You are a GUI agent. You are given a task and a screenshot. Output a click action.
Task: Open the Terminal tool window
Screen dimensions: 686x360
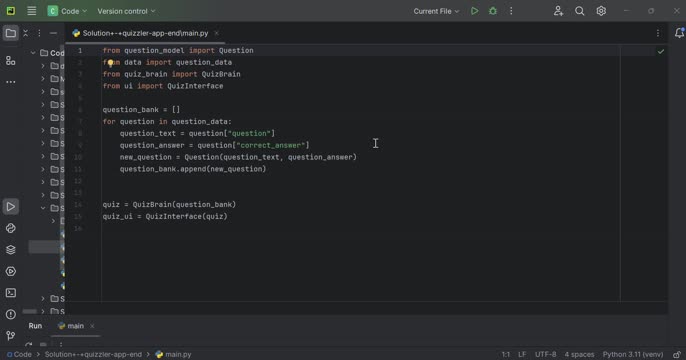[x=10, y=293]
